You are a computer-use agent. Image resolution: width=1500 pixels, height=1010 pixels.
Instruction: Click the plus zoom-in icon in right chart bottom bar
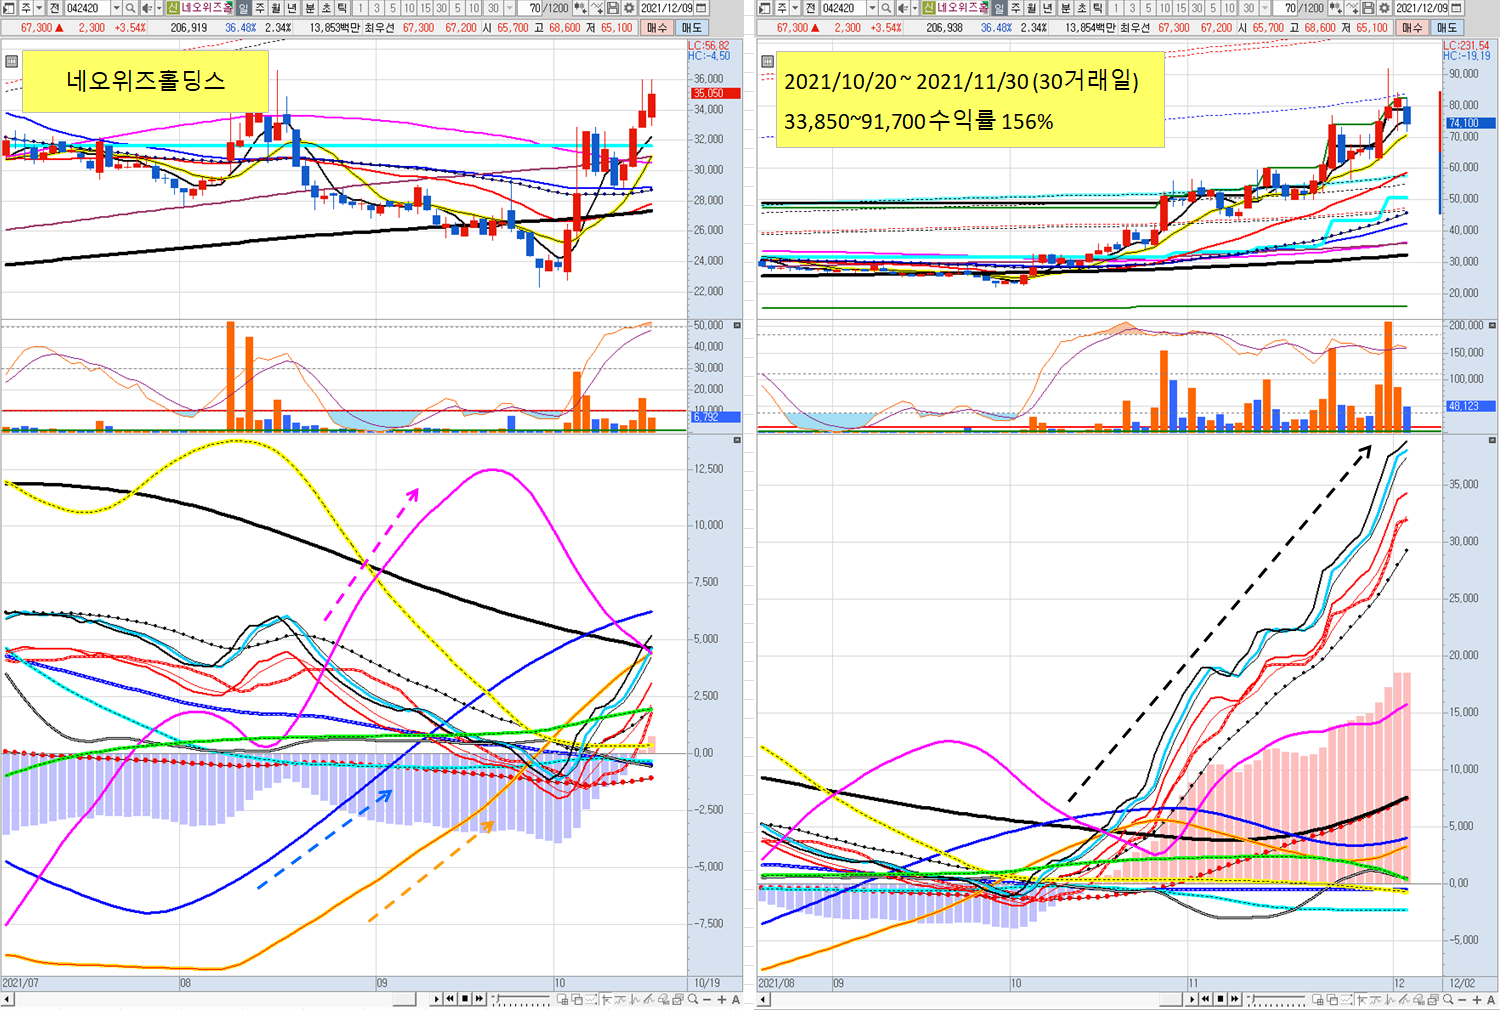(1476, 999)
